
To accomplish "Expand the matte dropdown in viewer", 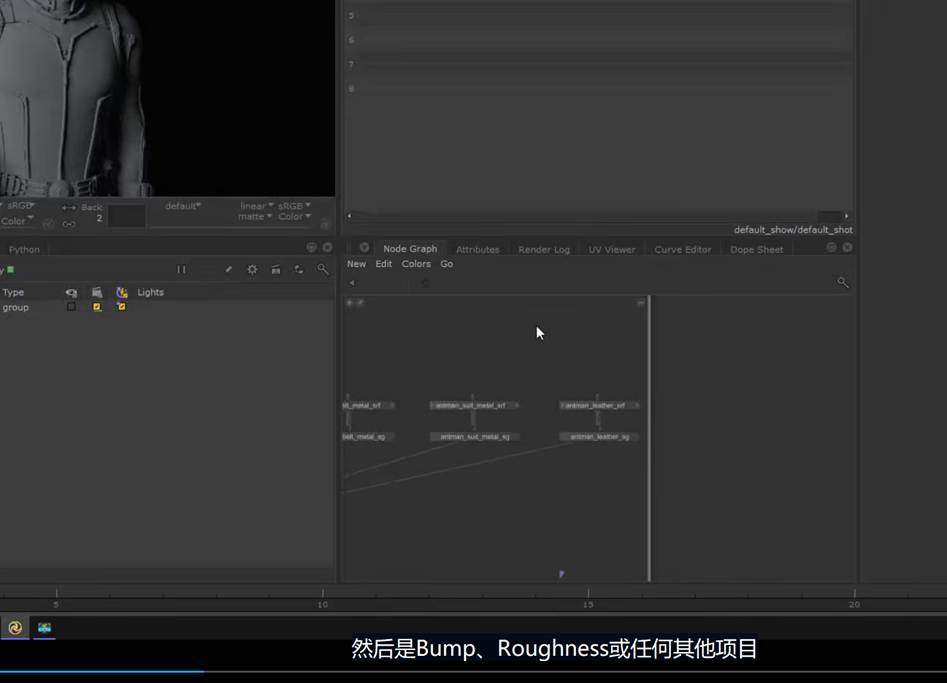I will (254, 217).
